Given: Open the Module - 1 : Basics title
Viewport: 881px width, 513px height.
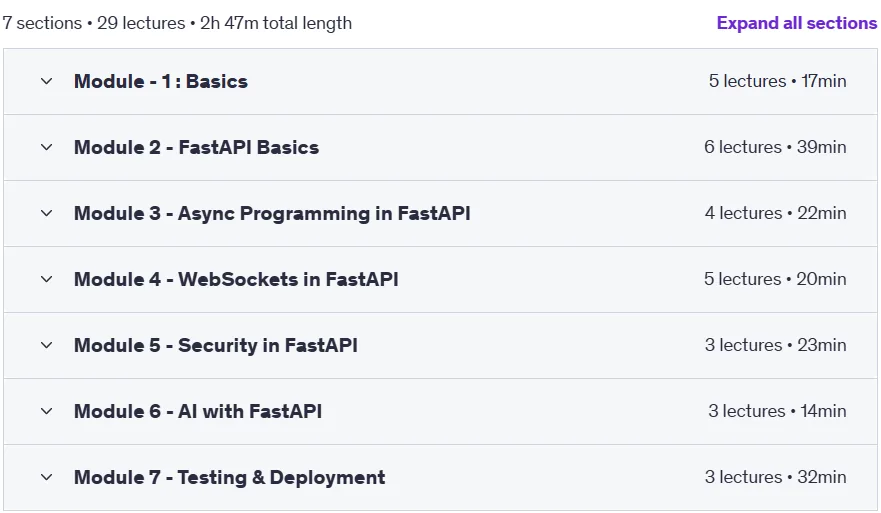Looking at the screenshot, I should [x=161, y=81].
